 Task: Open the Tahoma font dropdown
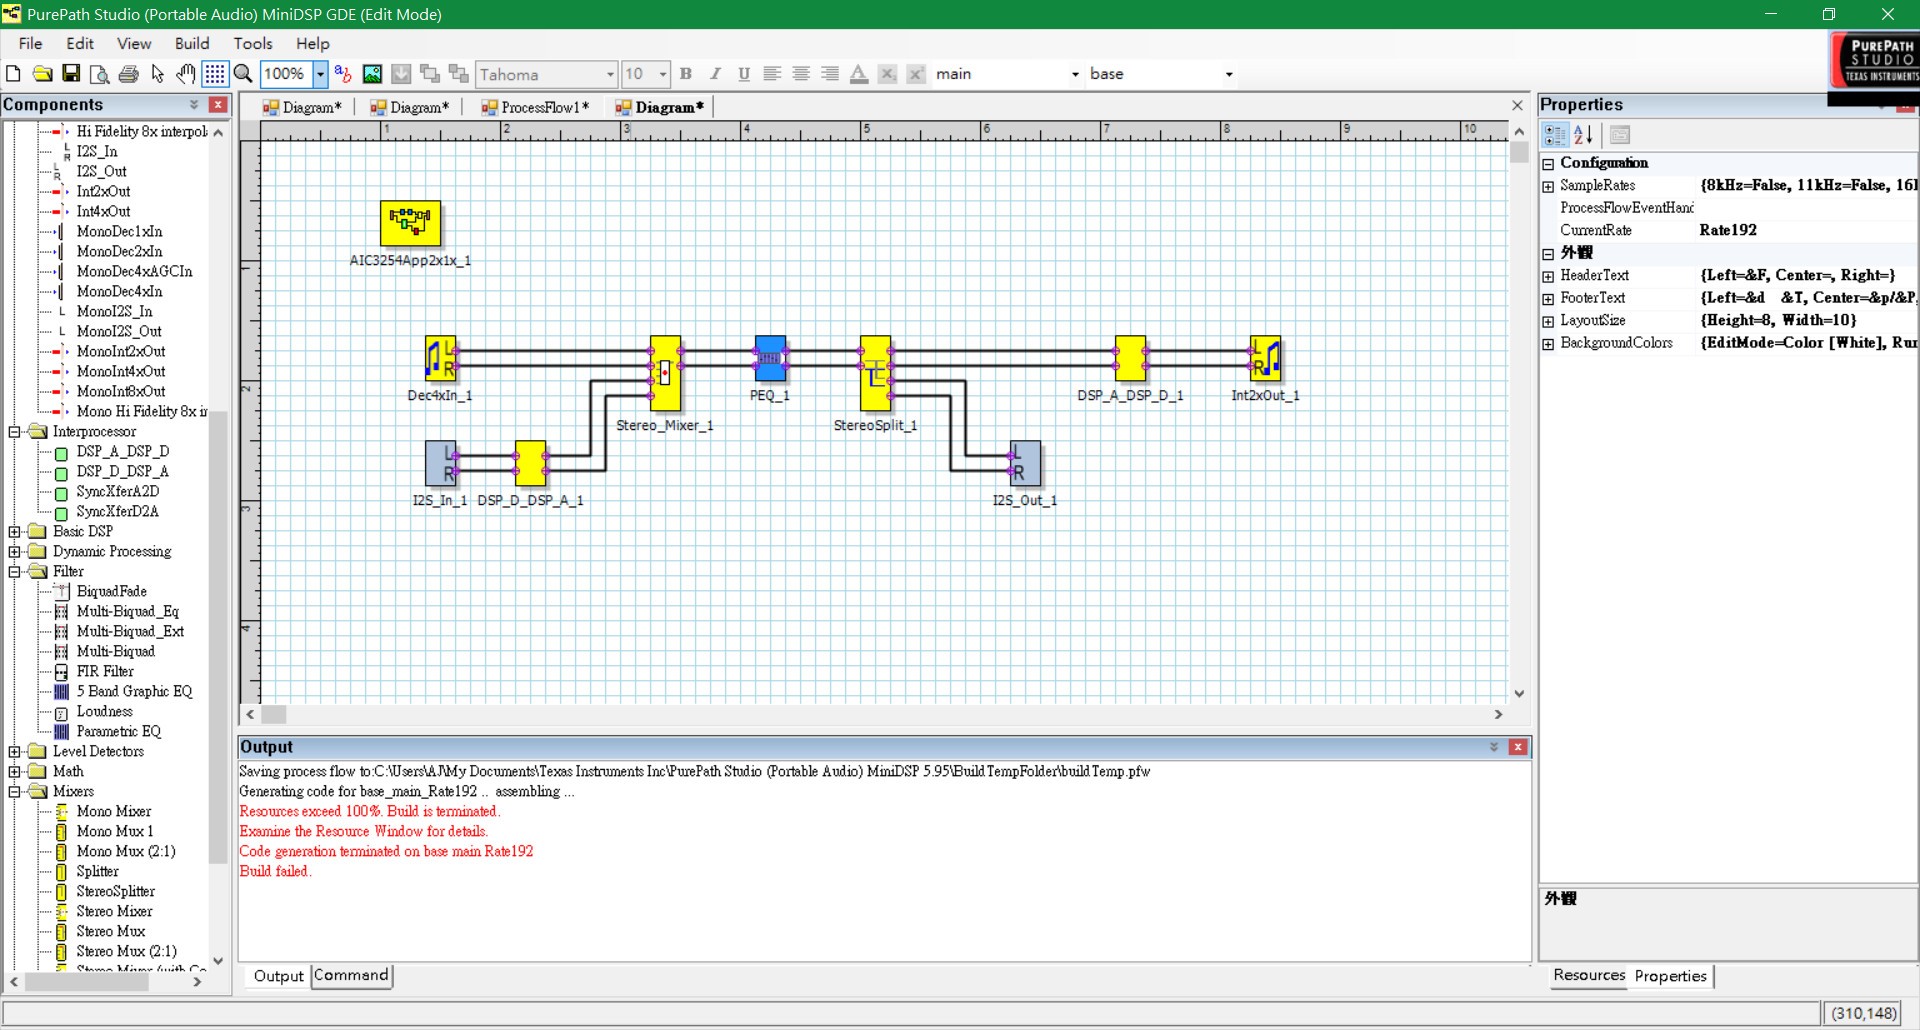tap(610, 74)
